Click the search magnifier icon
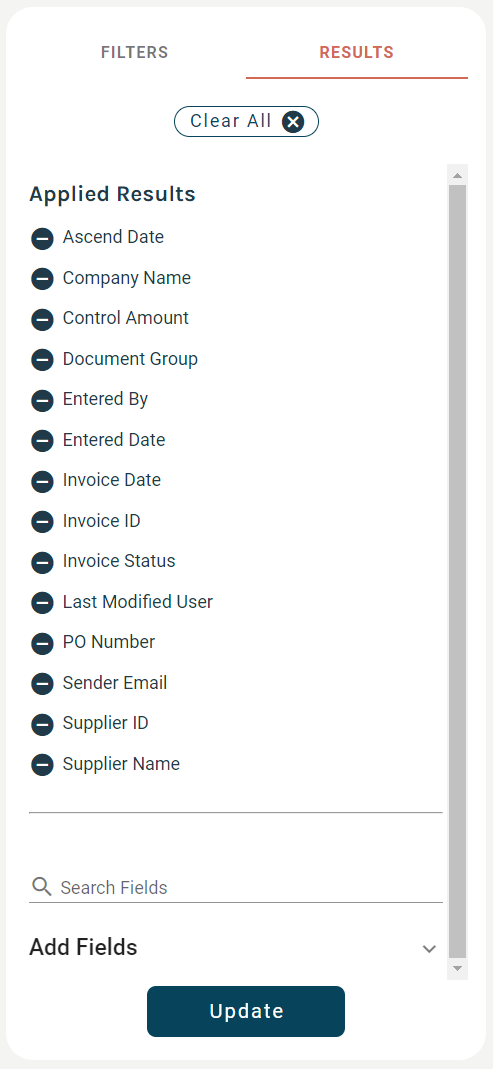493x1069 pixels. 42,886
